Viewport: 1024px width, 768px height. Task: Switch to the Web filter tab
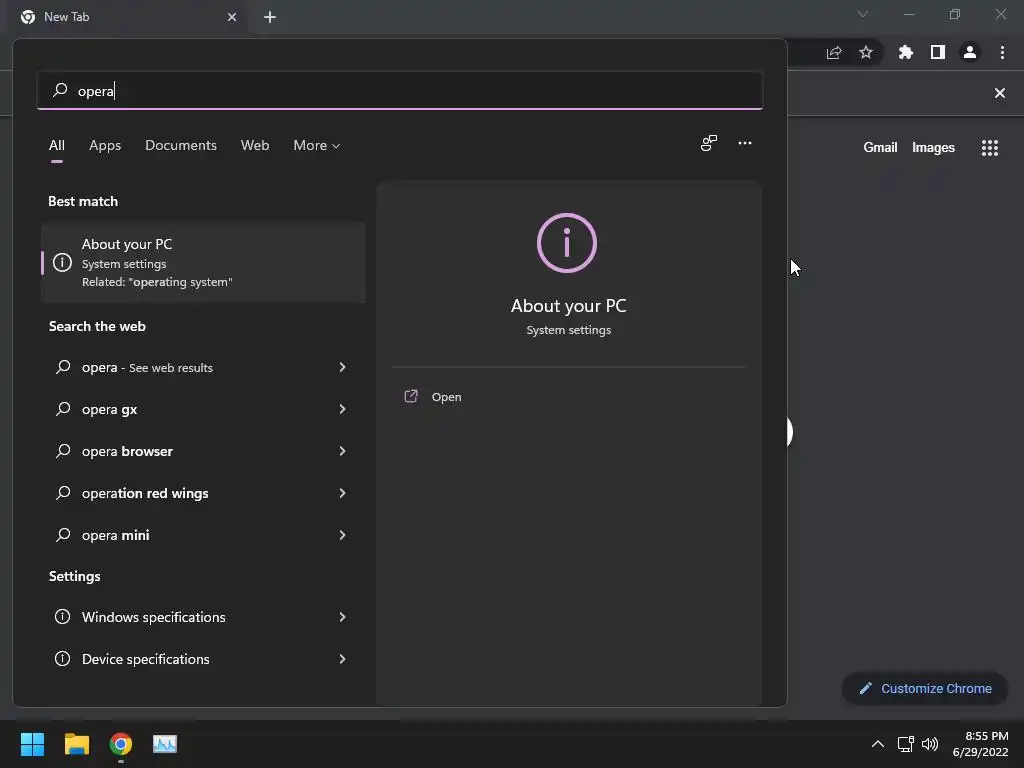[255, 146]
